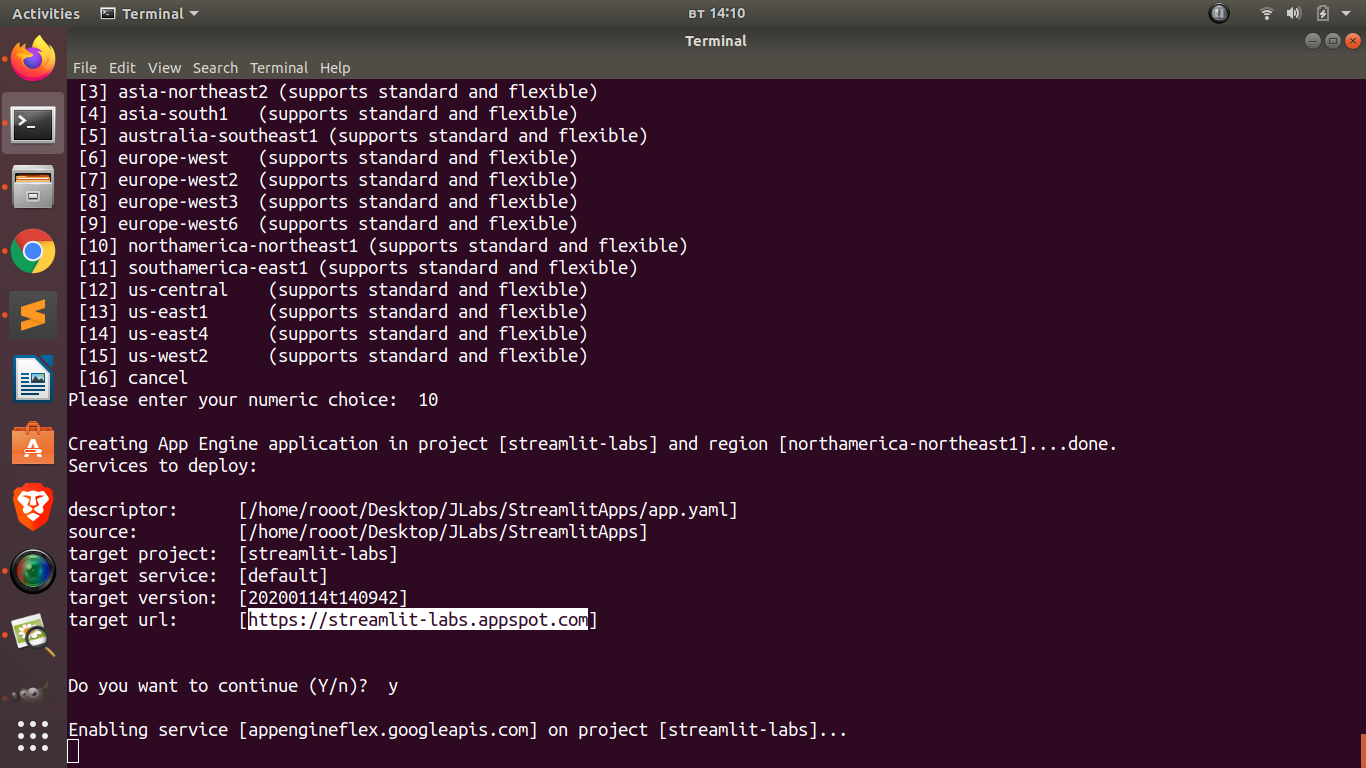Open Ubuntu Software from the dock
The height and width of the screenshot is (768, 1366).
tap(33, 444)
